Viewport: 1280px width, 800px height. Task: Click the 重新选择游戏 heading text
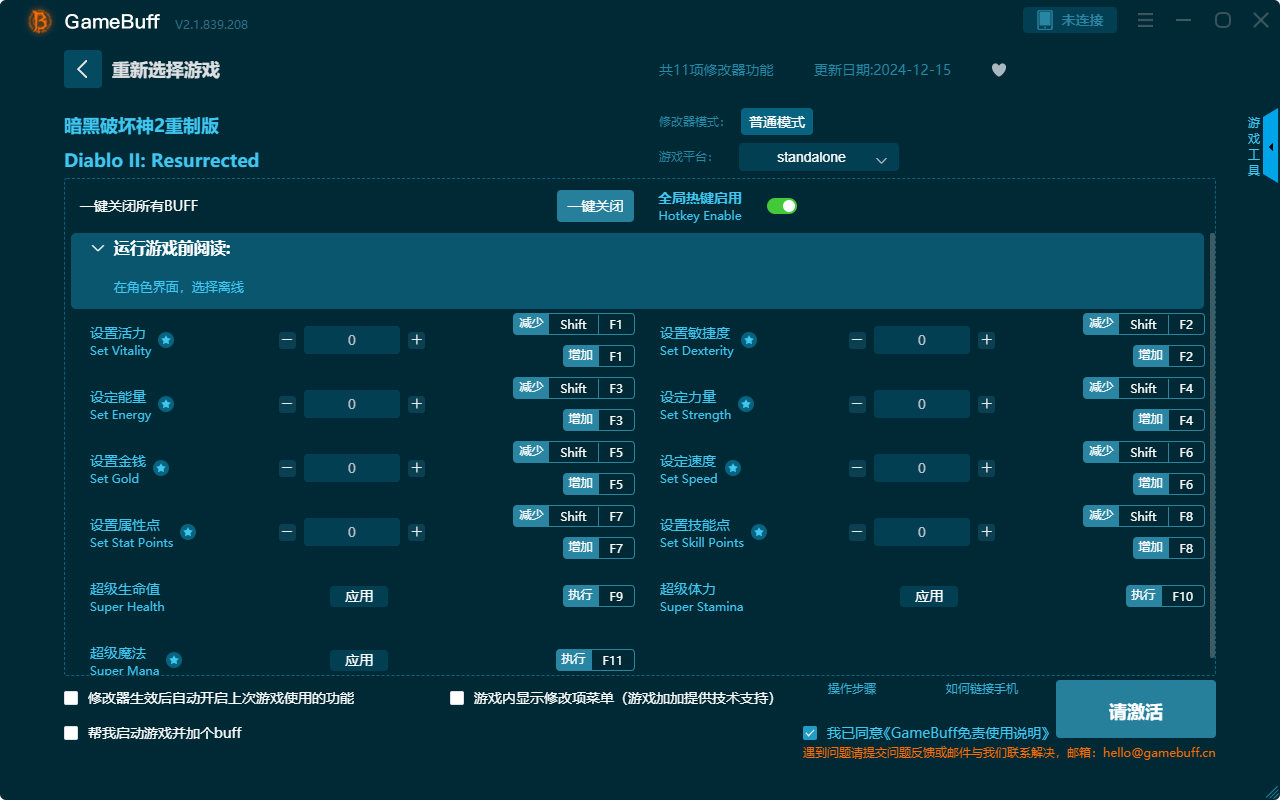165,70
